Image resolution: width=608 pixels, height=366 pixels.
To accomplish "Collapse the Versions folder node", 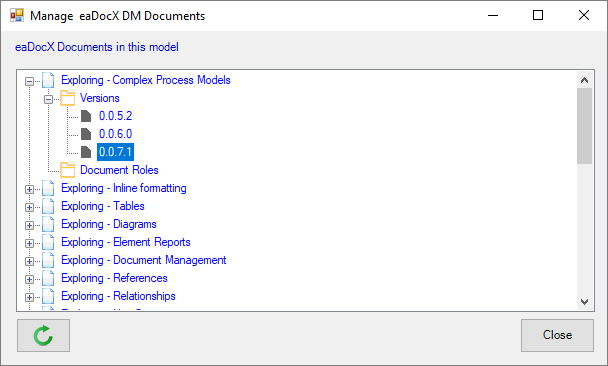I will point(48,100).
